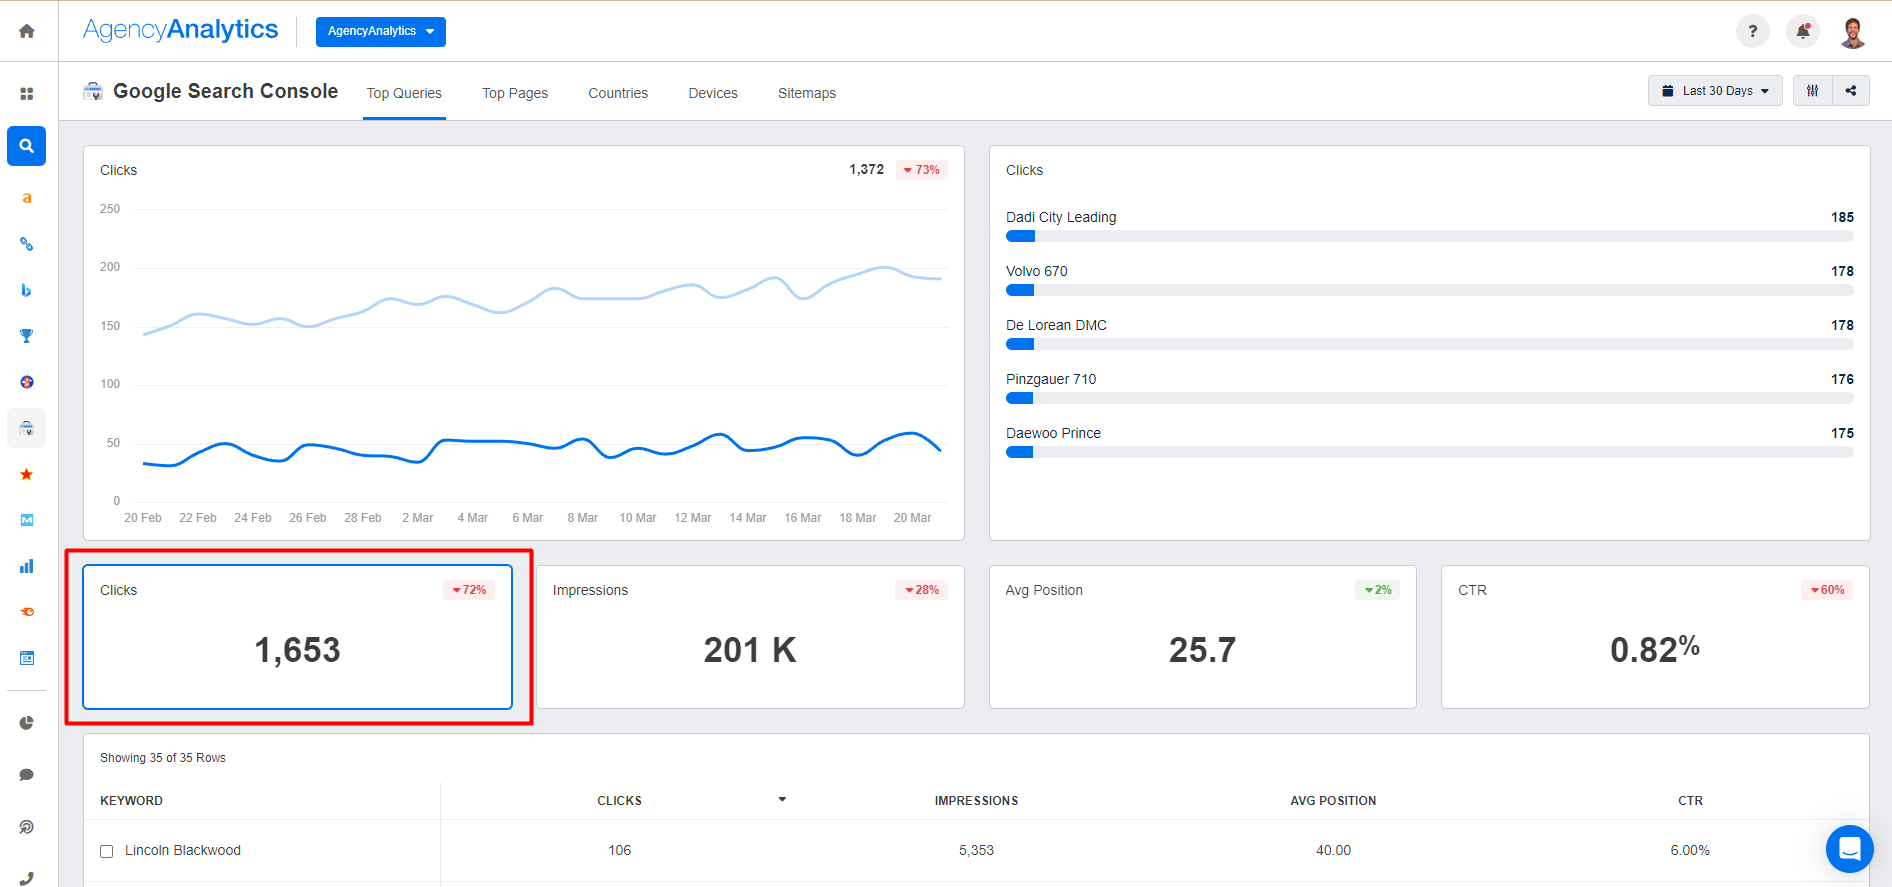Open the Sitemaps tab

[x=807, y=93]
